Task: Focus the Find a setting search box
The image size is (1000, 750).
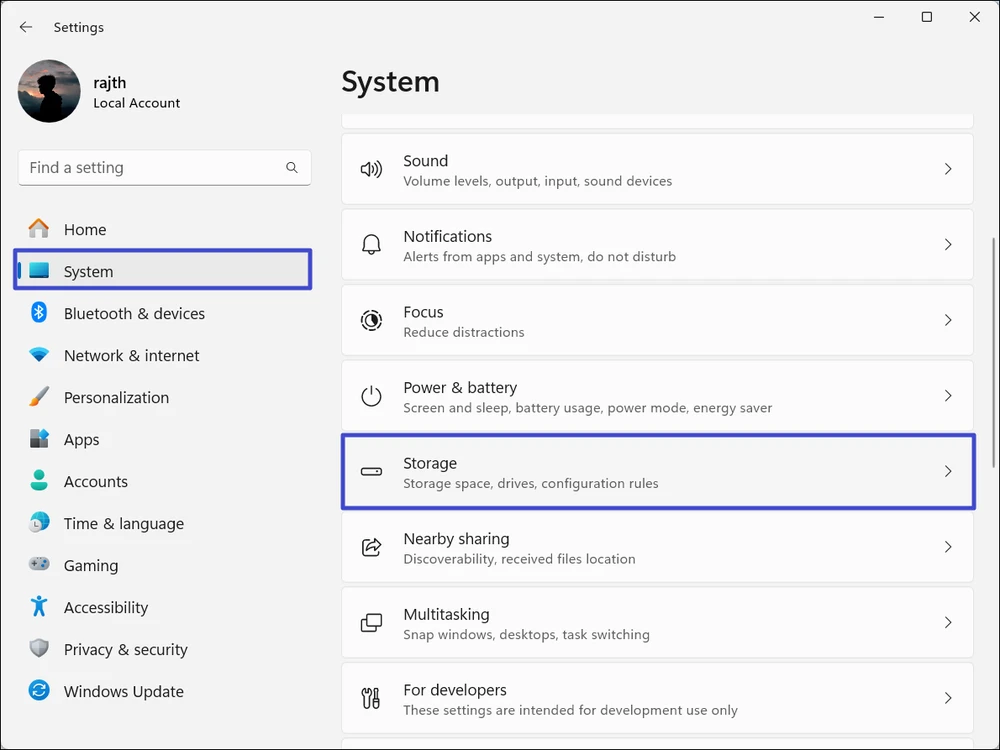Action: [150, 168]
